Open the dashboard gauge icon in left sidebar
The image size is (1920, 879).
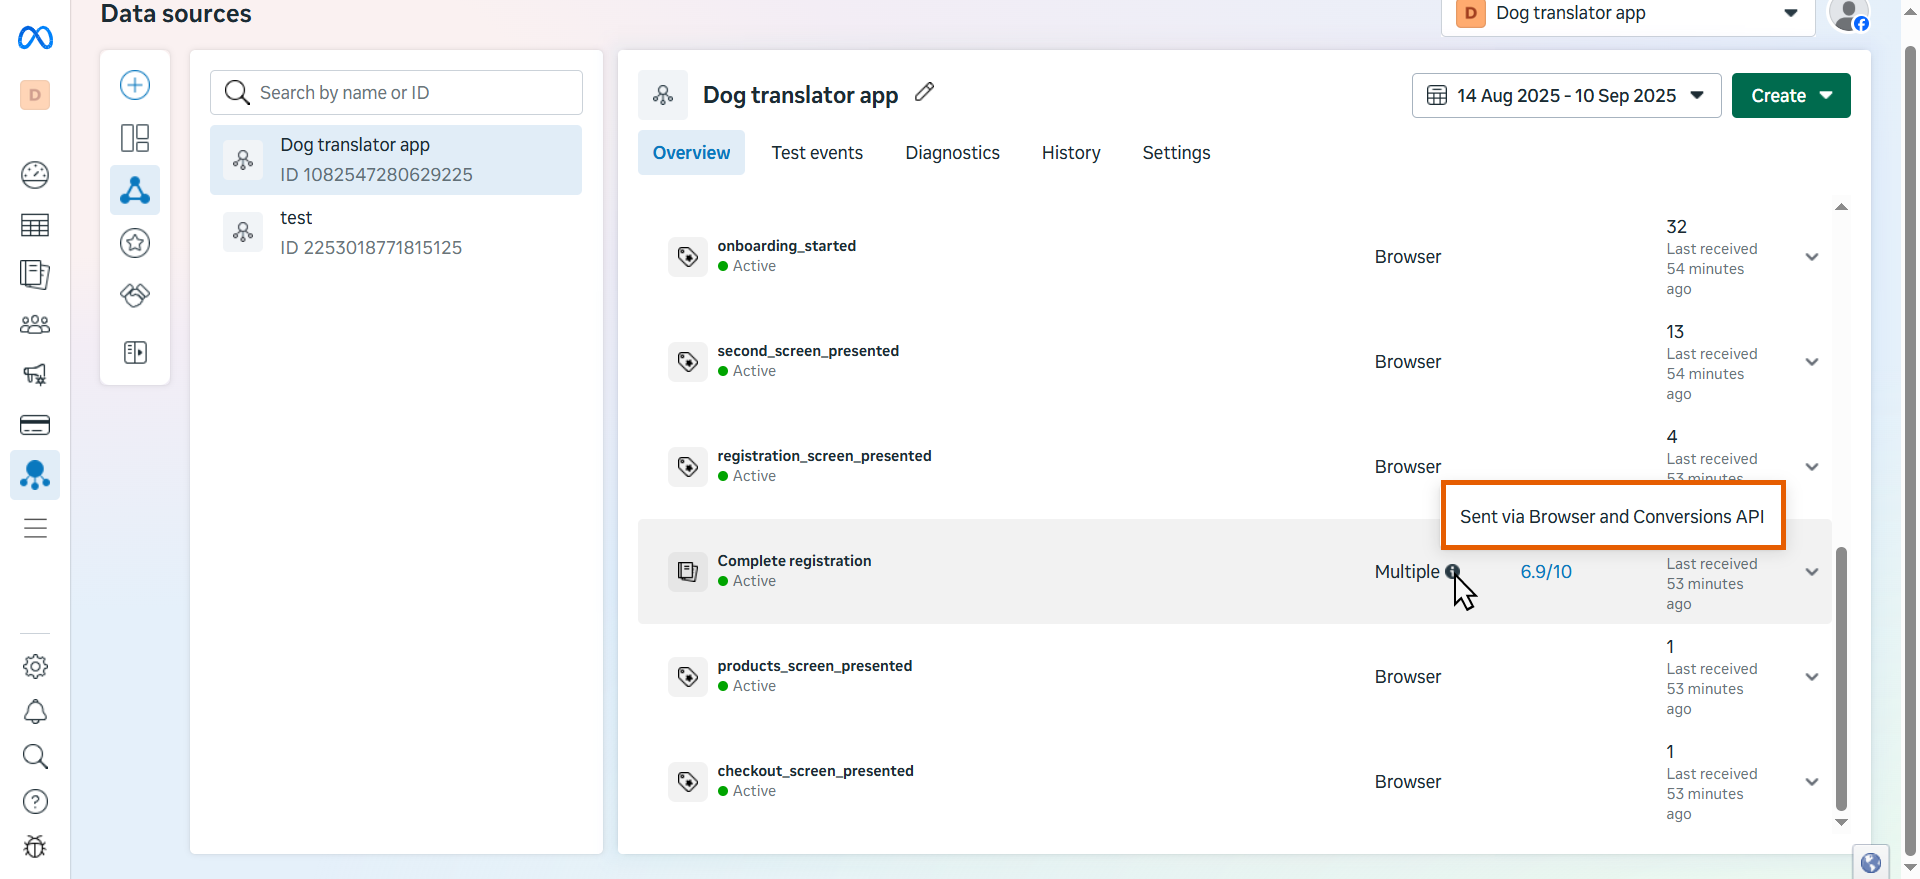coord(35,175)
